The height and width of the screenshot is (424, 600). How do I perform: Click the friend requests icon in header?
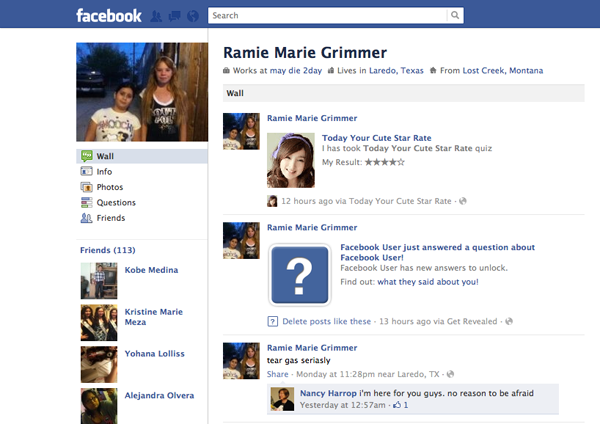[157, 16]
